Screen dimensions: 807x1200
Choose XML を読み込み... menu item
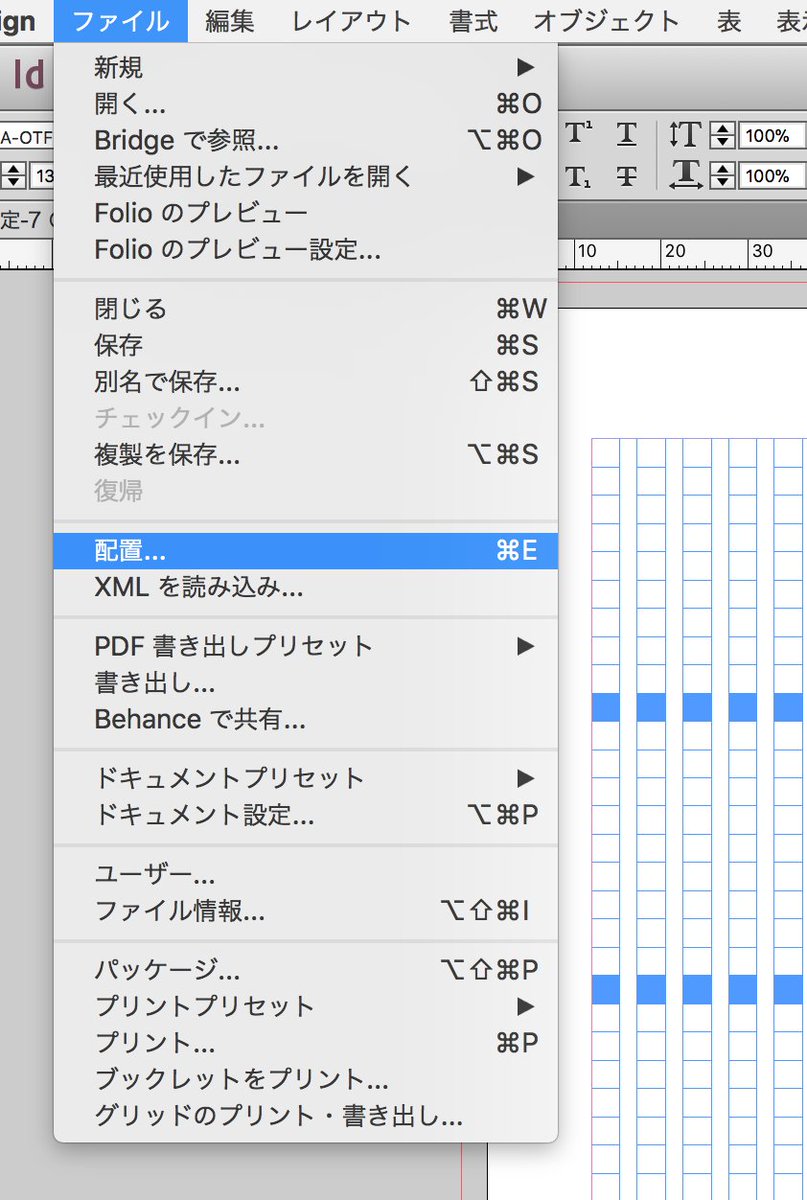point(306,587)
